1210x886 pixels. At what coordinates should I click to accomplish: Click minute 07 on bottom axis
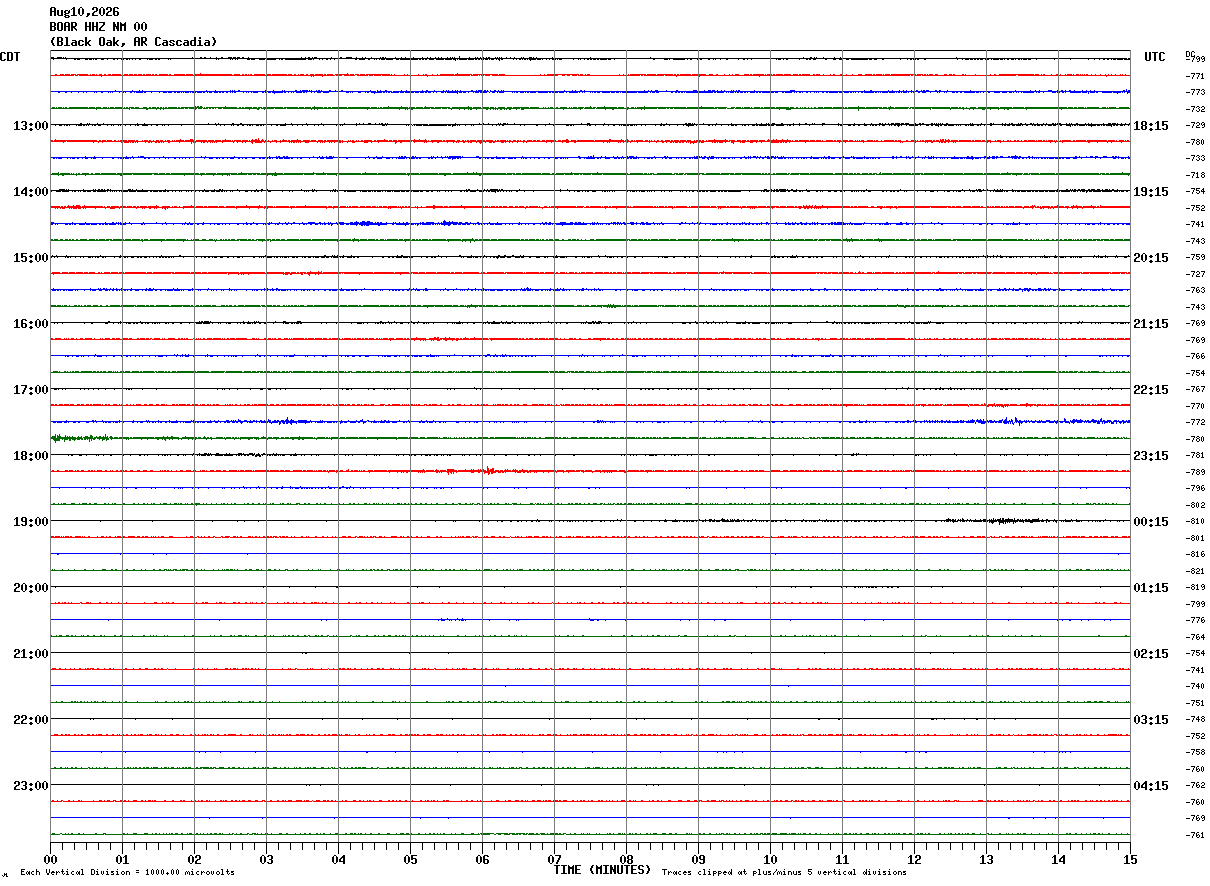554,859
